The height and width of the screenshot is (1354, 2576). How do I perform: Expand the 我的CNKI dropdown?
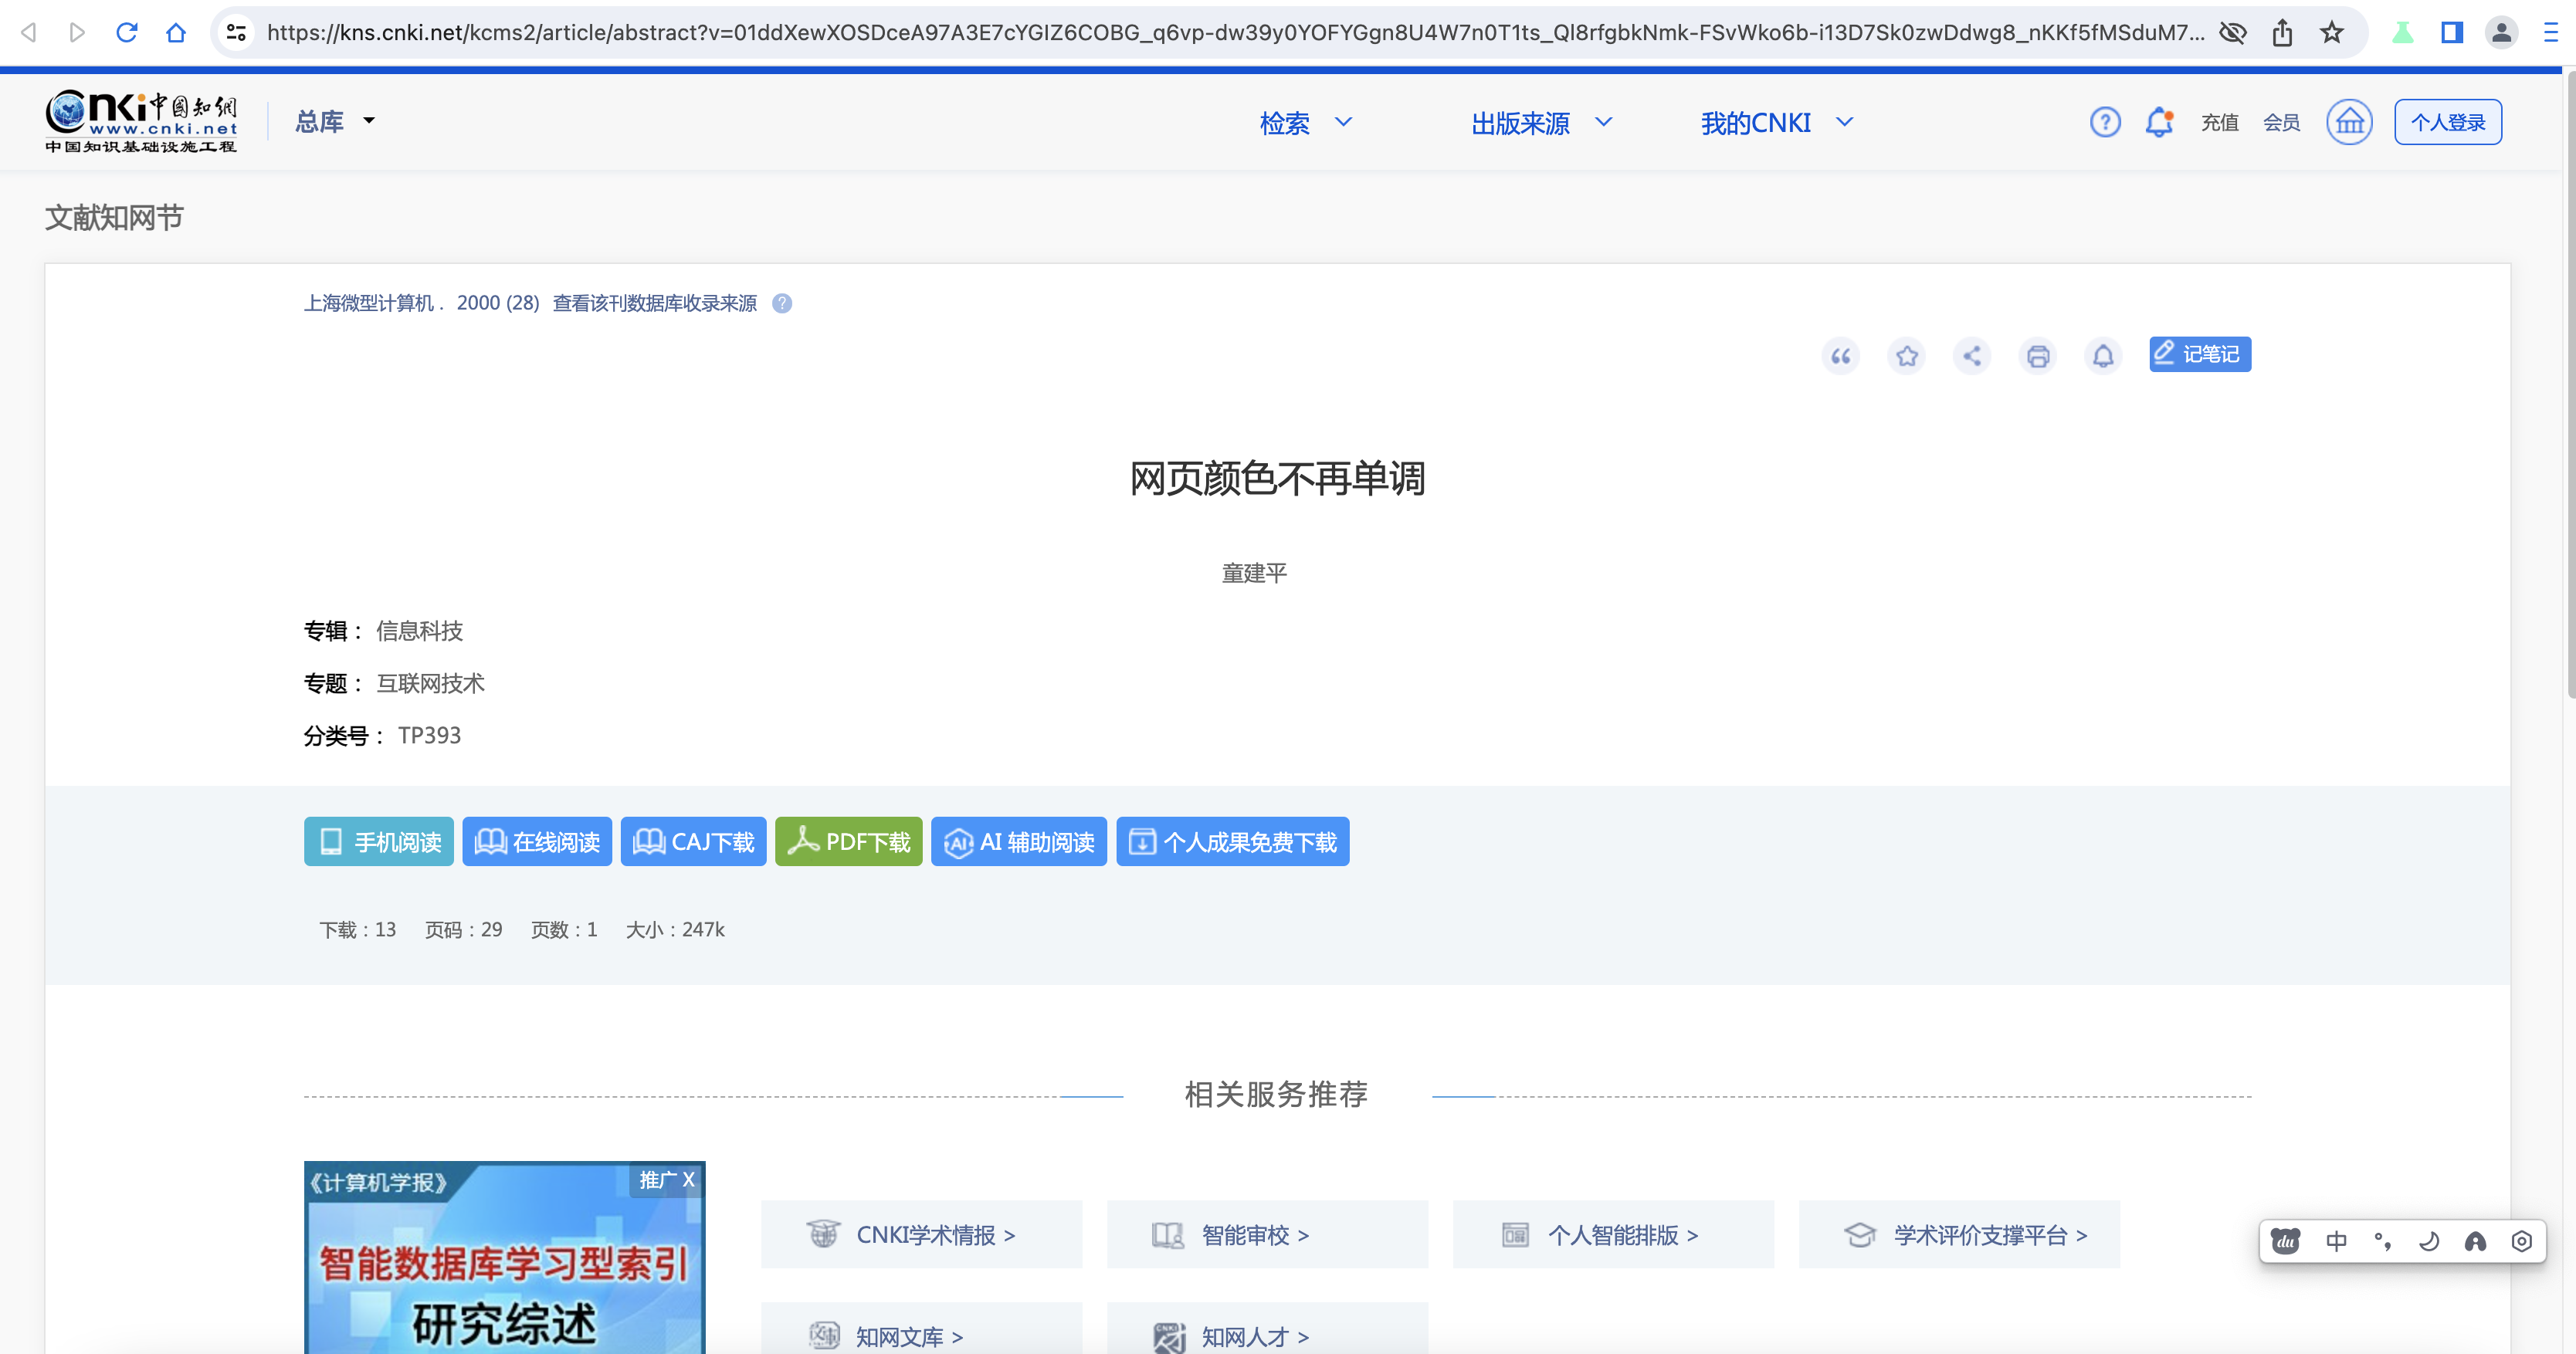pyautogui.click(x=1777, y=122)
